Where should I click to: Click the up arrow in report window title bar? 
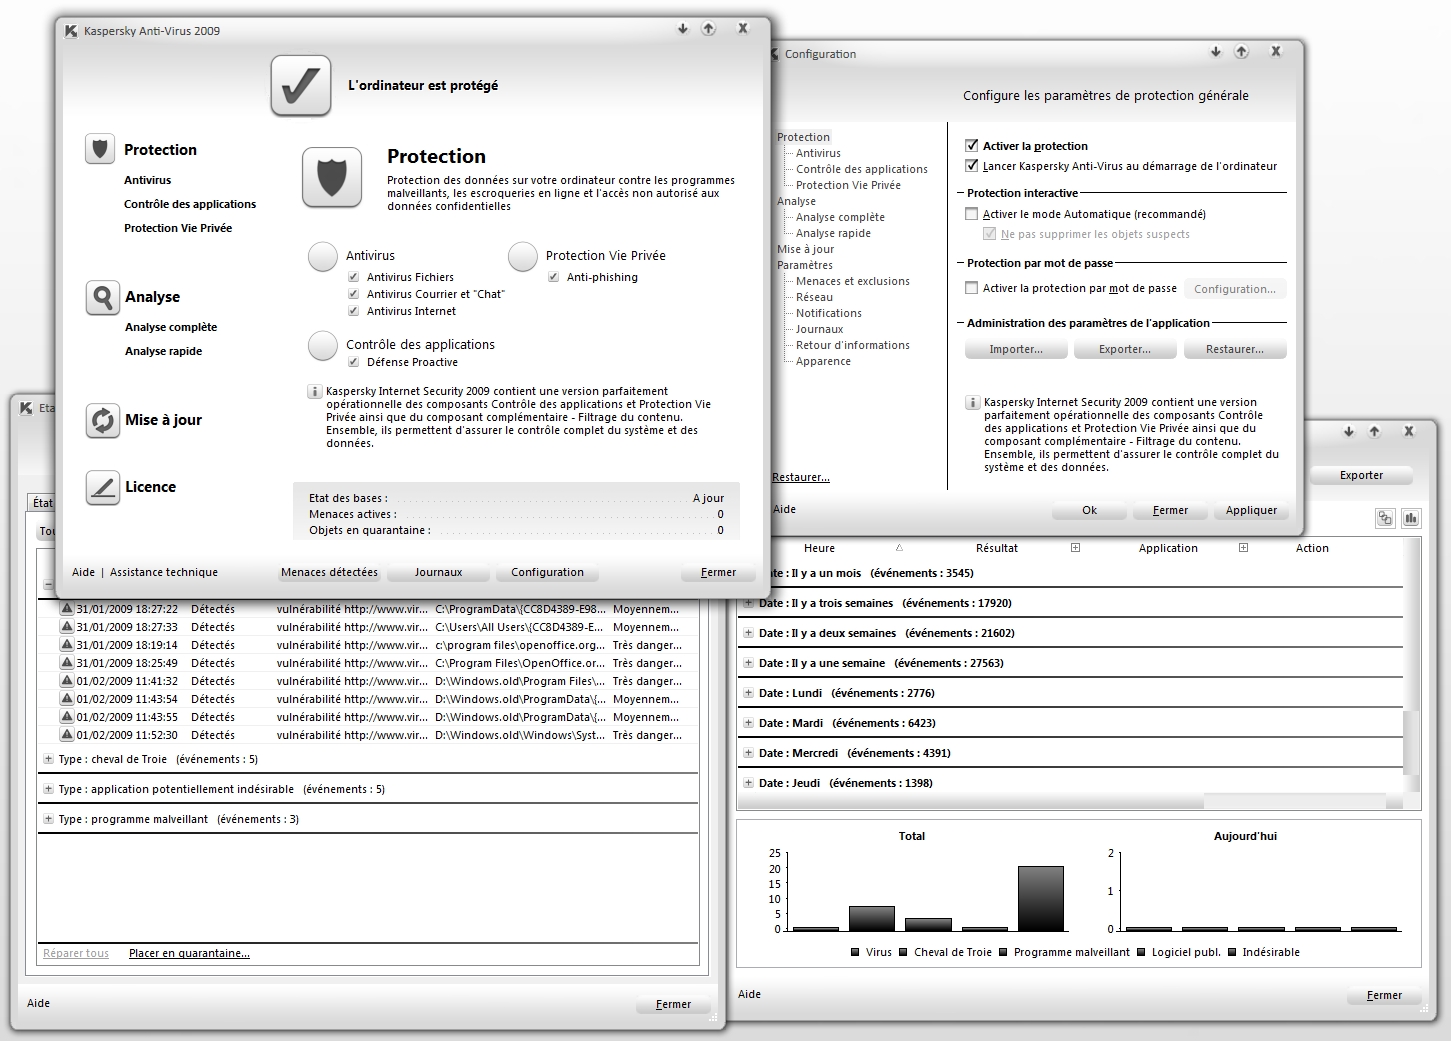pos(1374,432)
